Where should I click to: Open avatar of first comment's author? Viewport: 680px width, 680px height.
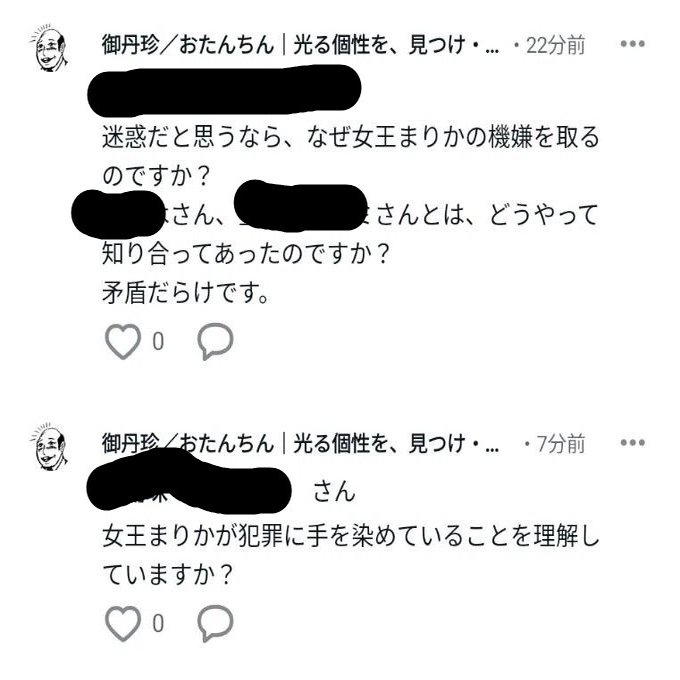[49, 48]
